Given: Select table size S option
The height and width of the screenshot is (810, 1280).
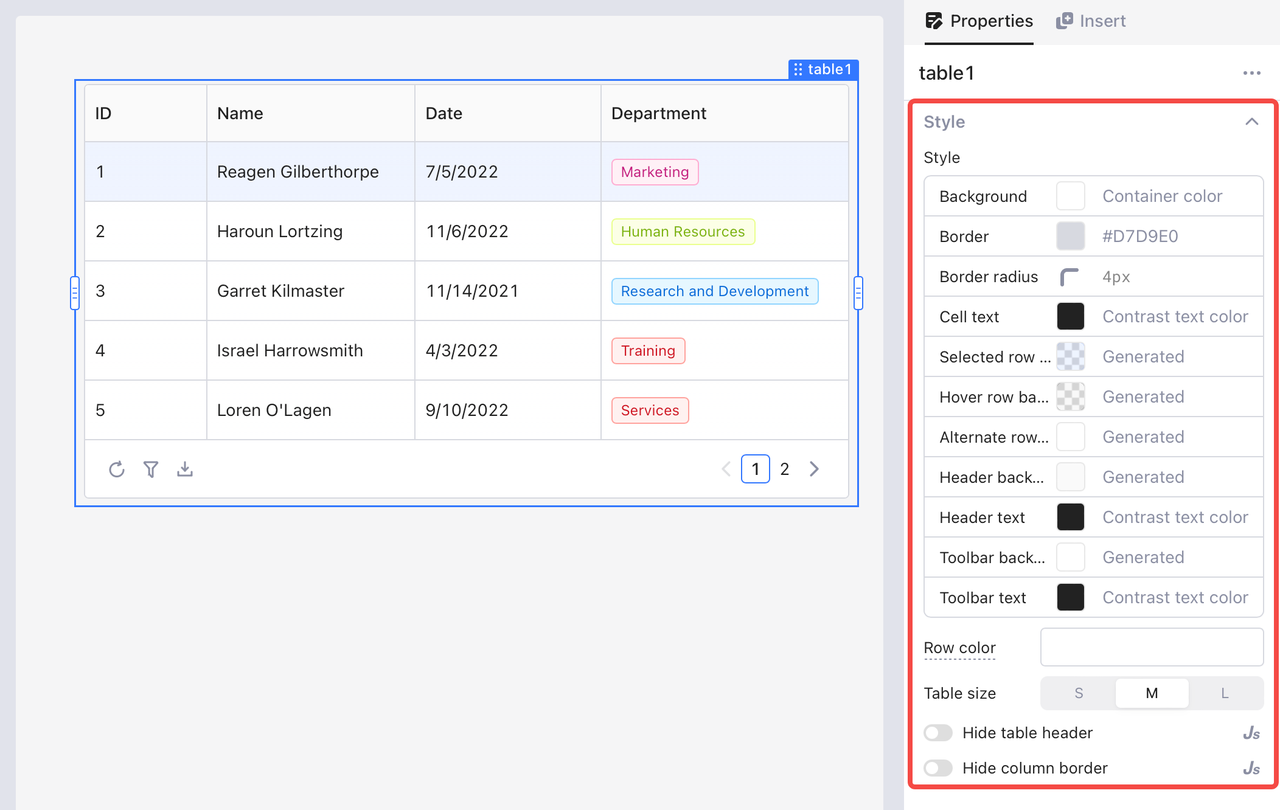Looking at the screenshot, I should click(x=1079, y=693).
